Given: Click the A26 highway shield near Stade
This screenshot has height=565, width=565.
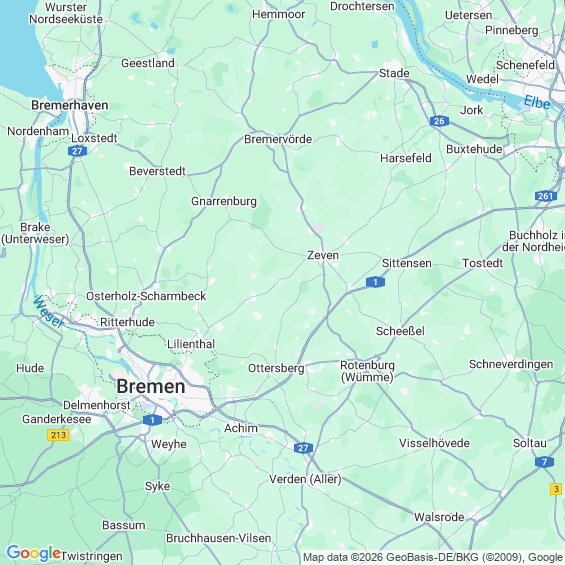Looking at the screenshot, I should (x=439, y=121).
